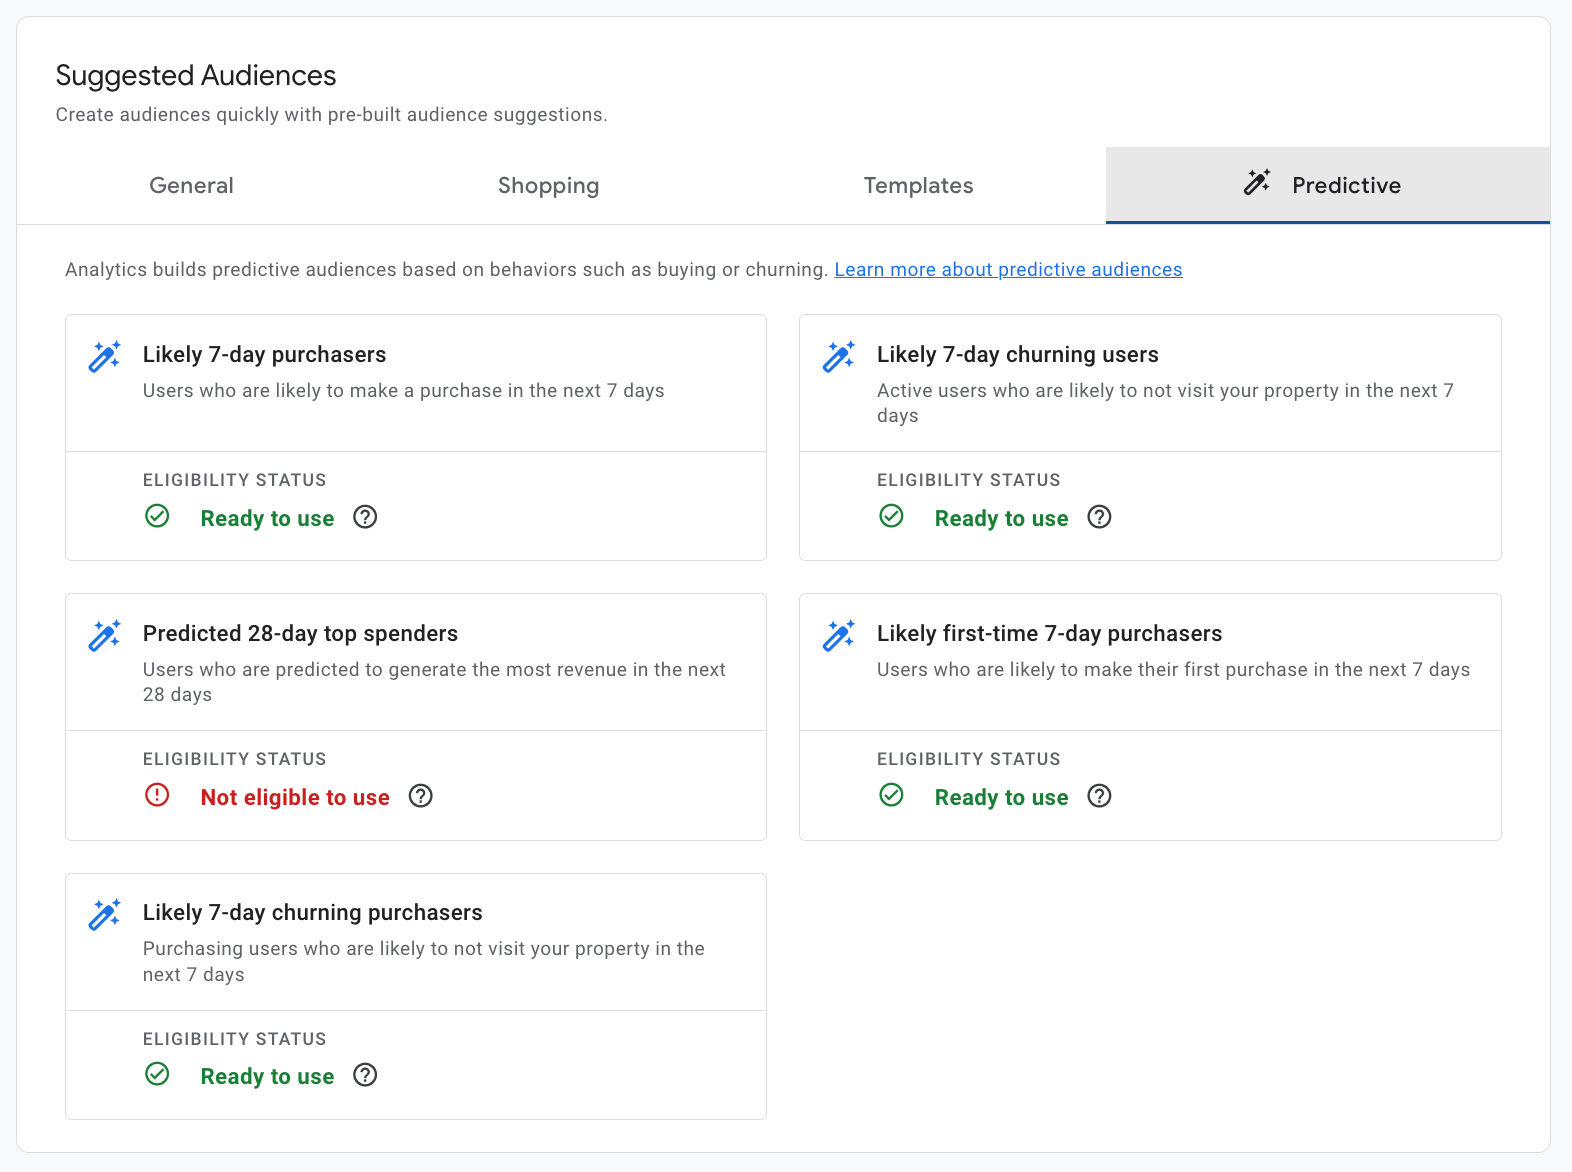This screenshot has height=1172, width=1572.
Task: Open Learn more about predictive audiences link
Action: pyautogui.click(x=1008, y=270)
